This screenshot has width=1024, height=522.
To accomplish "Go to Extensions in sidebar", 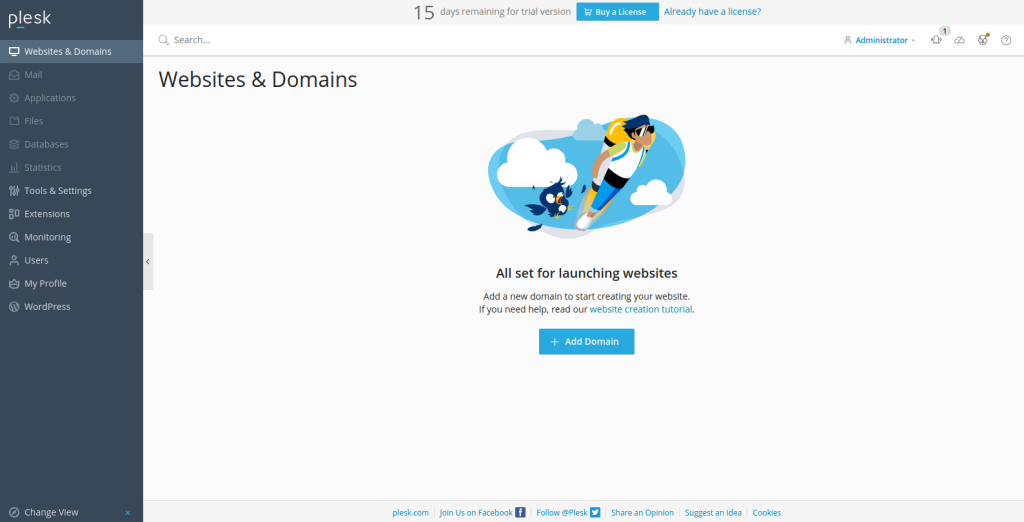I will pos(47,214).
